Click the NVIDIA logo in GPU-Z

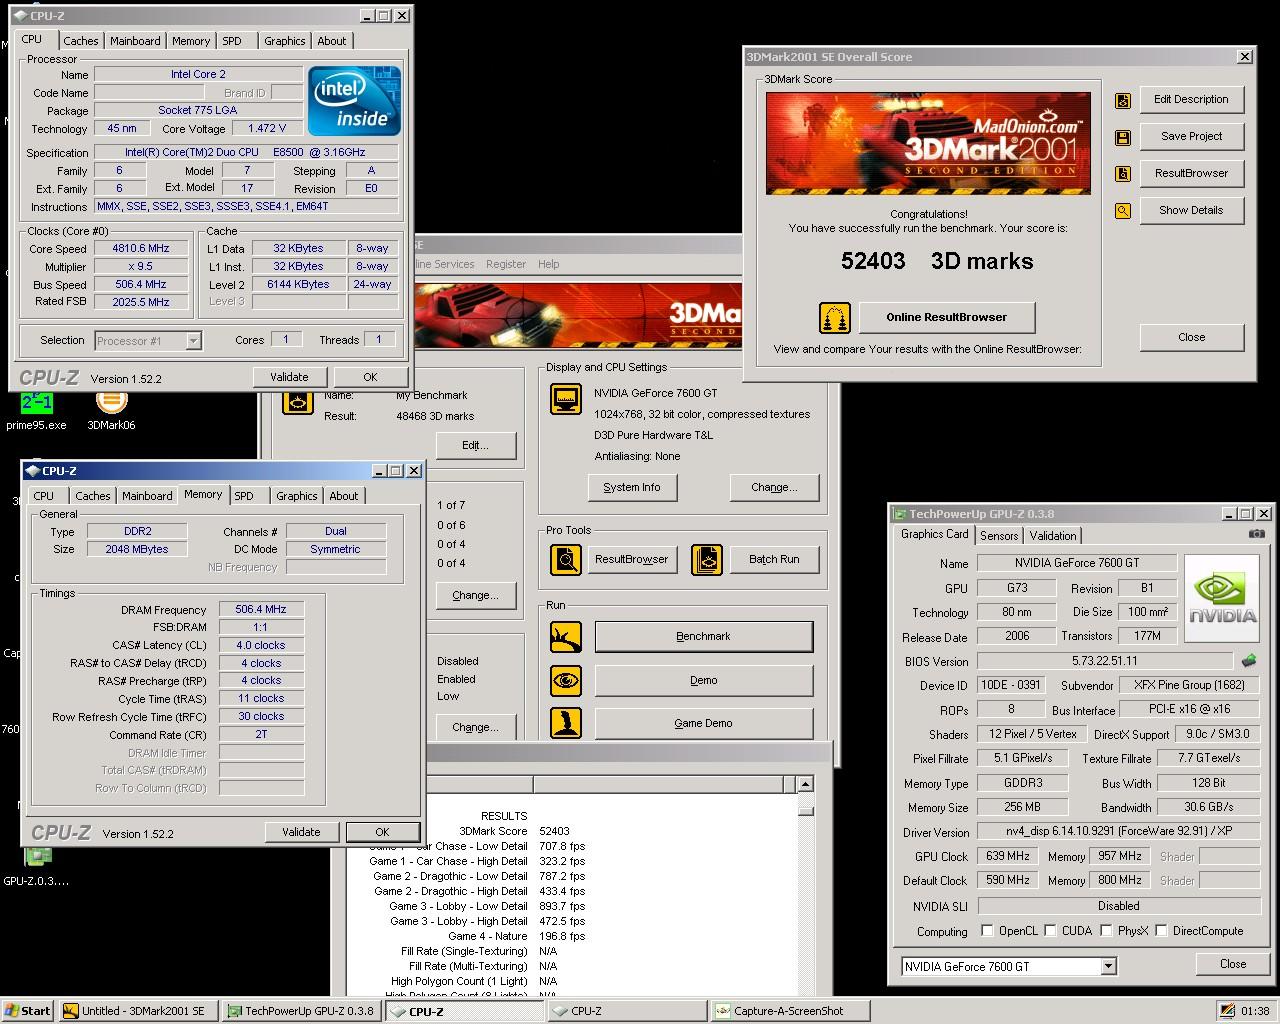pos(1221,598)
